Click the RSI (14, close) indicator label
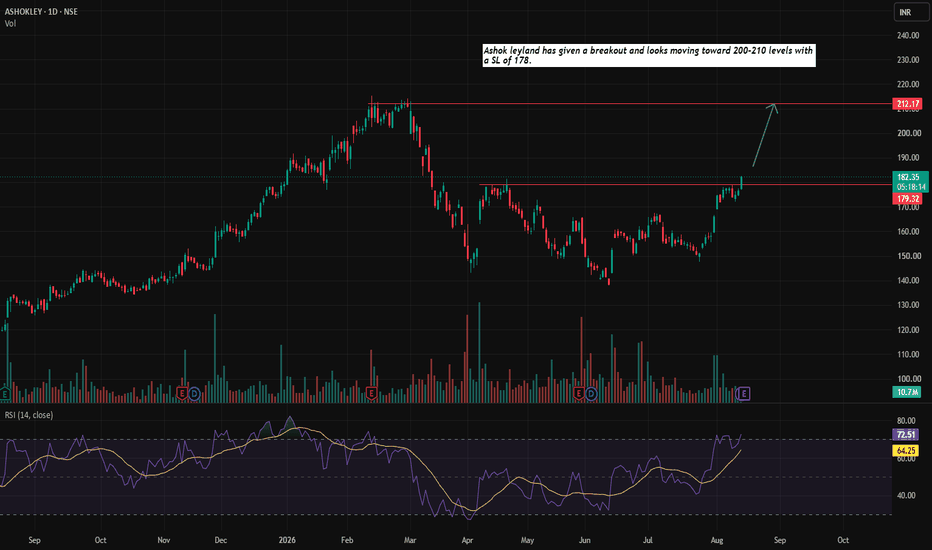The height and width of the screenshot is (550, 932). click(x=29, y=415)
